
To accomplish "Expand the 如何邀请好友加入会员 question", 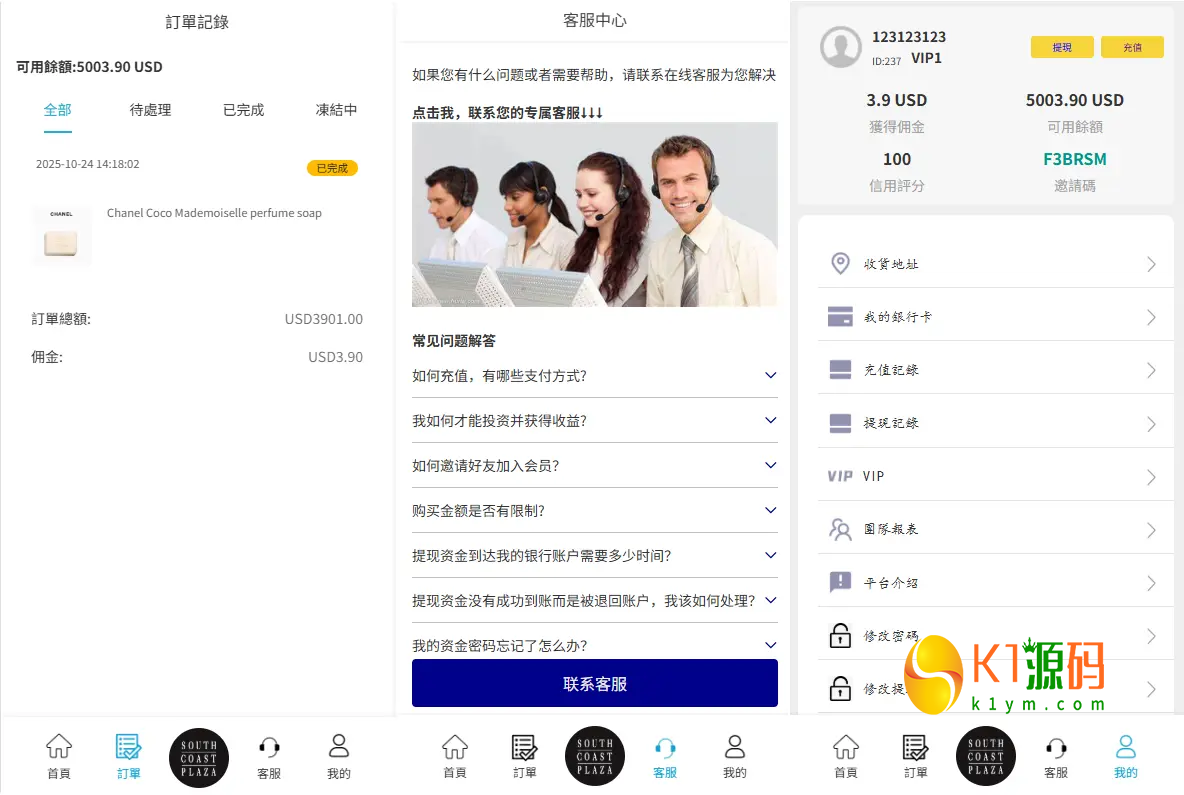I will (595, 466).
